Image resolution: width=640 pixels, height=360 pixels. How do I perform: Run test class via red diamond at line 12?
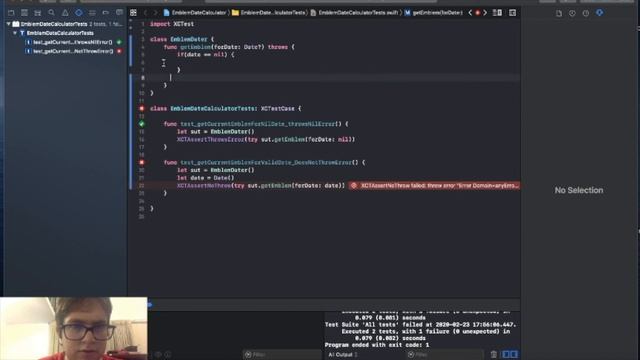pyautogui.click(x=142, y=109)
